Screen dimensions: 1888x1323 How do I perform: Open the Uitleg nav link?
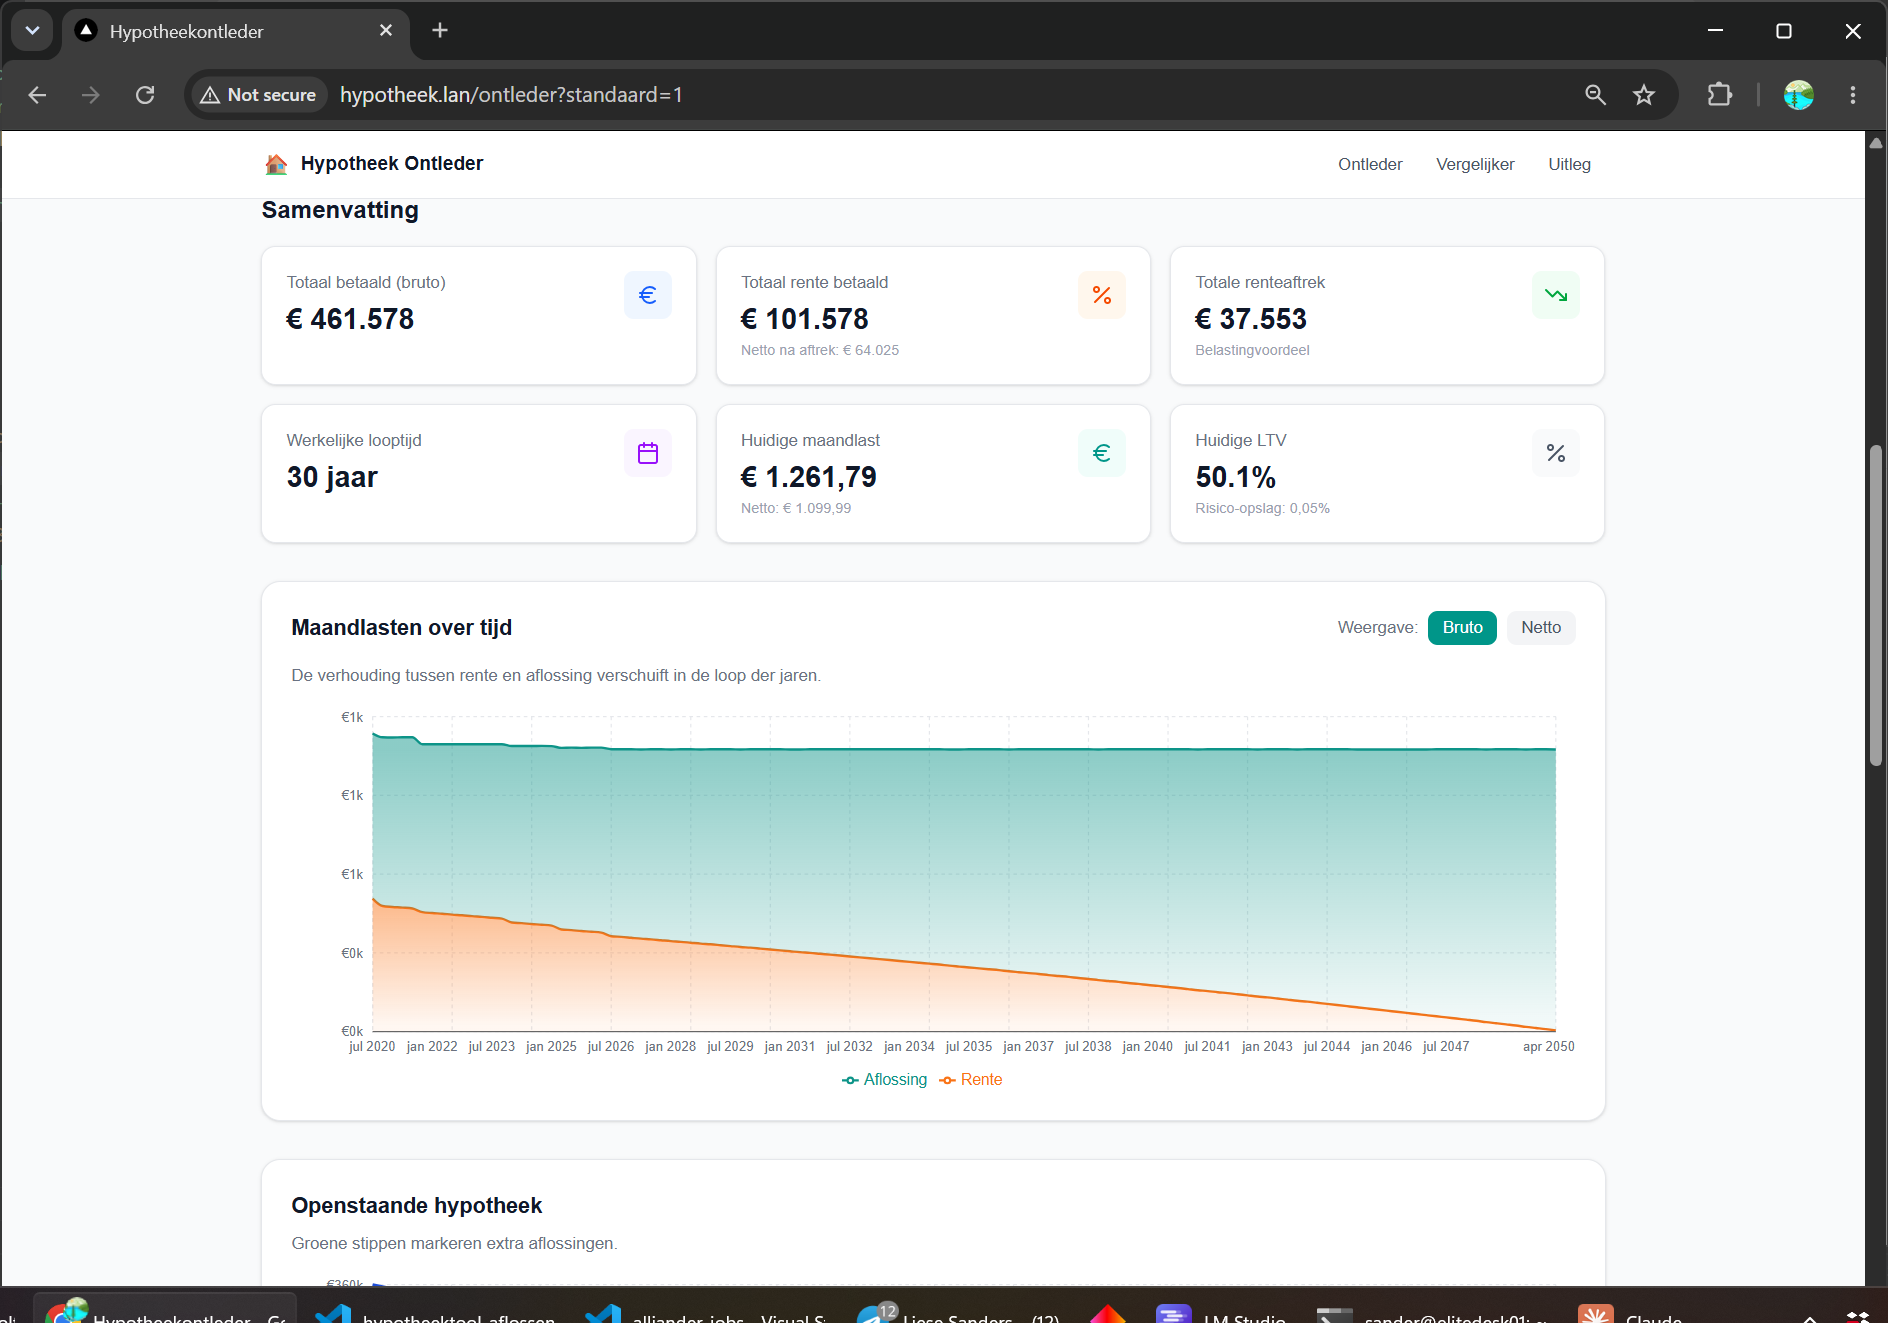(x=1569, y=164)
